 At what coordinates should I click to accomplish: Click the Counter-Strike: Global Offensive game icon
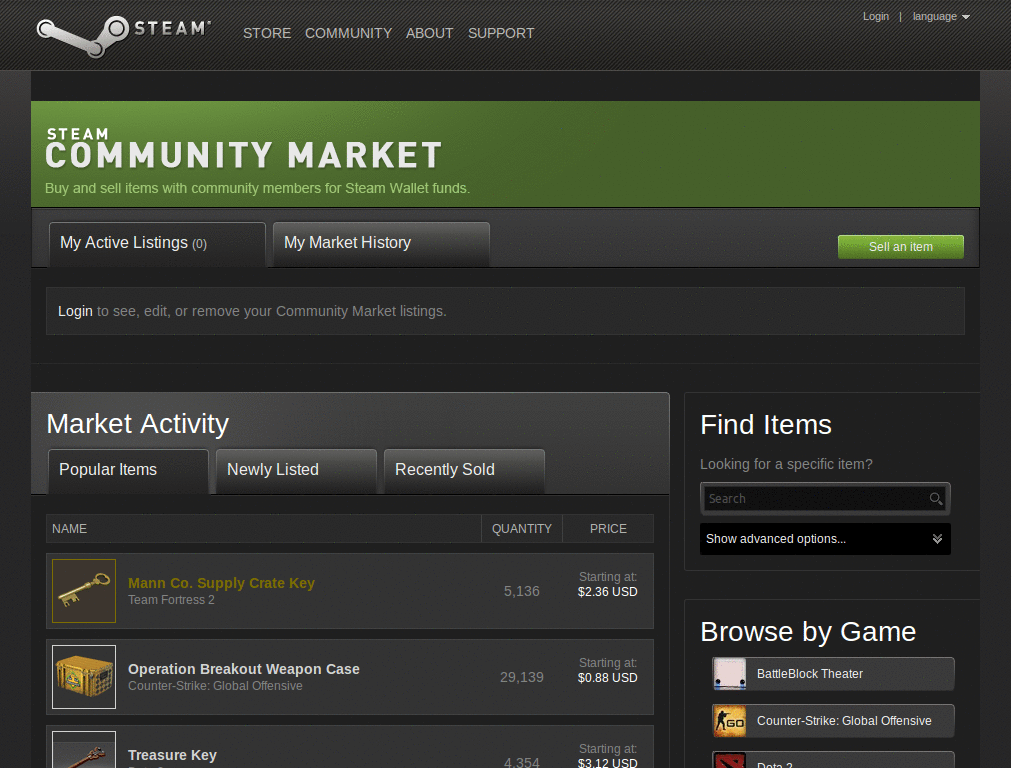tap(730, 720)
